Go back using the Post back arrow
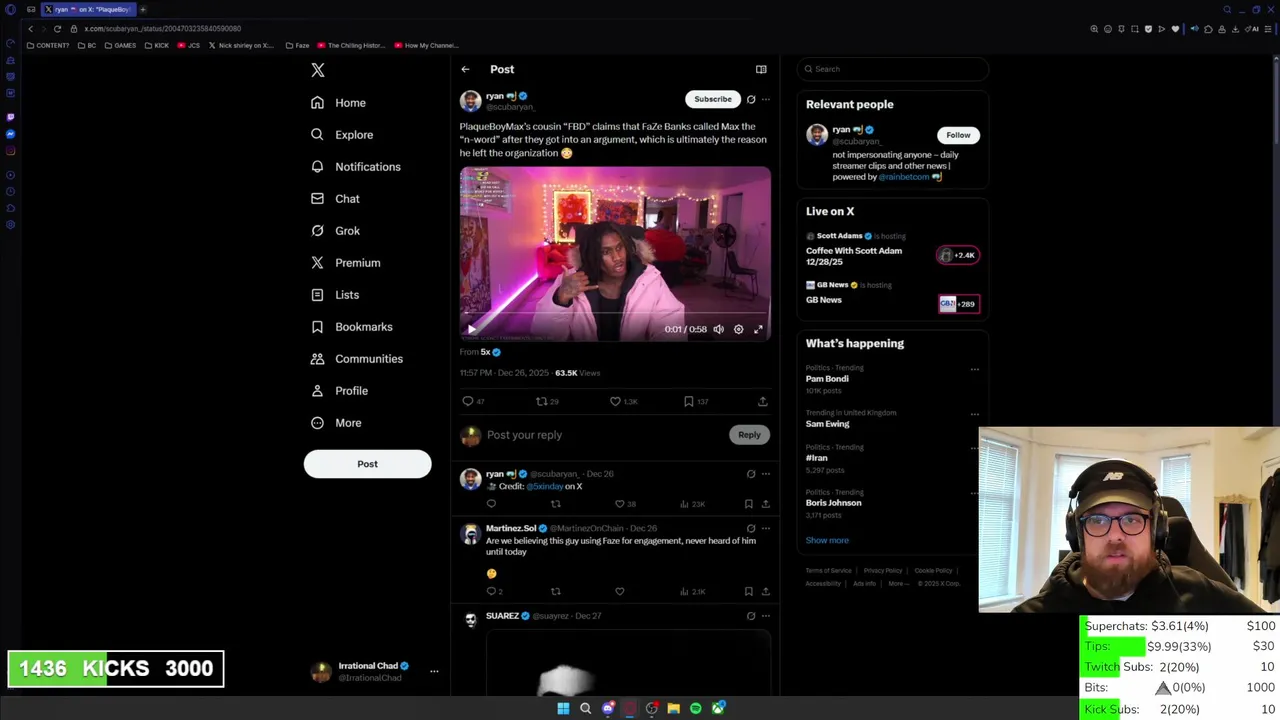This screenshot has width=1280, height=720. [x=465, y=69]
